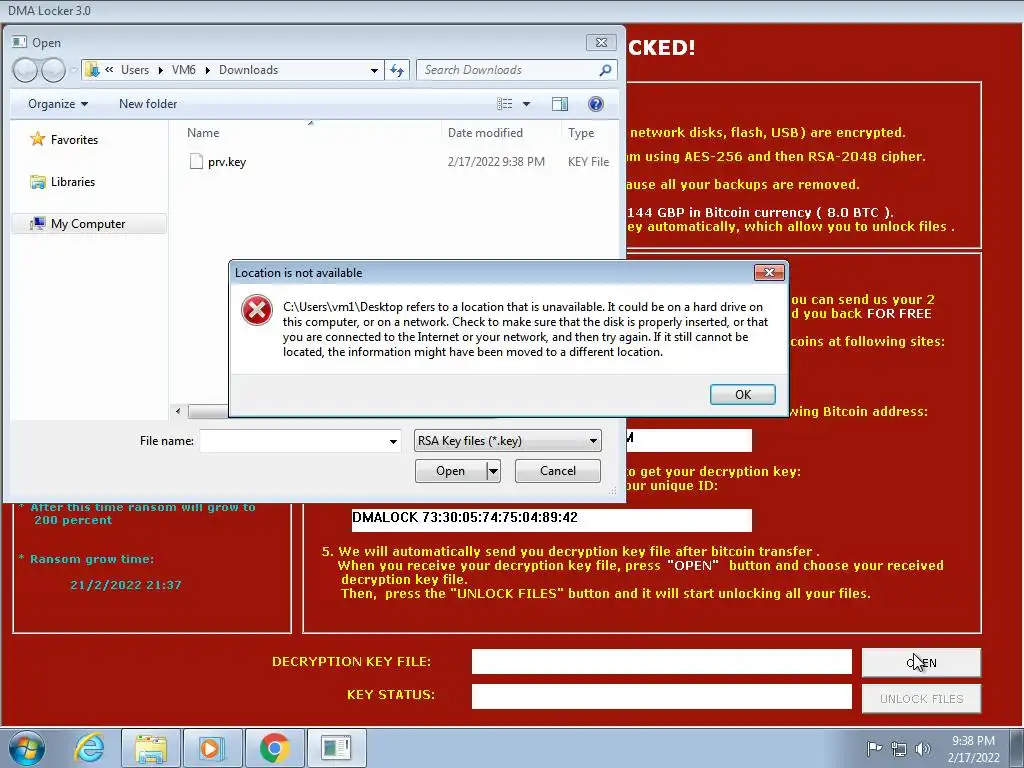The image size is (1024, 768).
Task: Open help with the question mark icon
Action: tap(596, 104)
